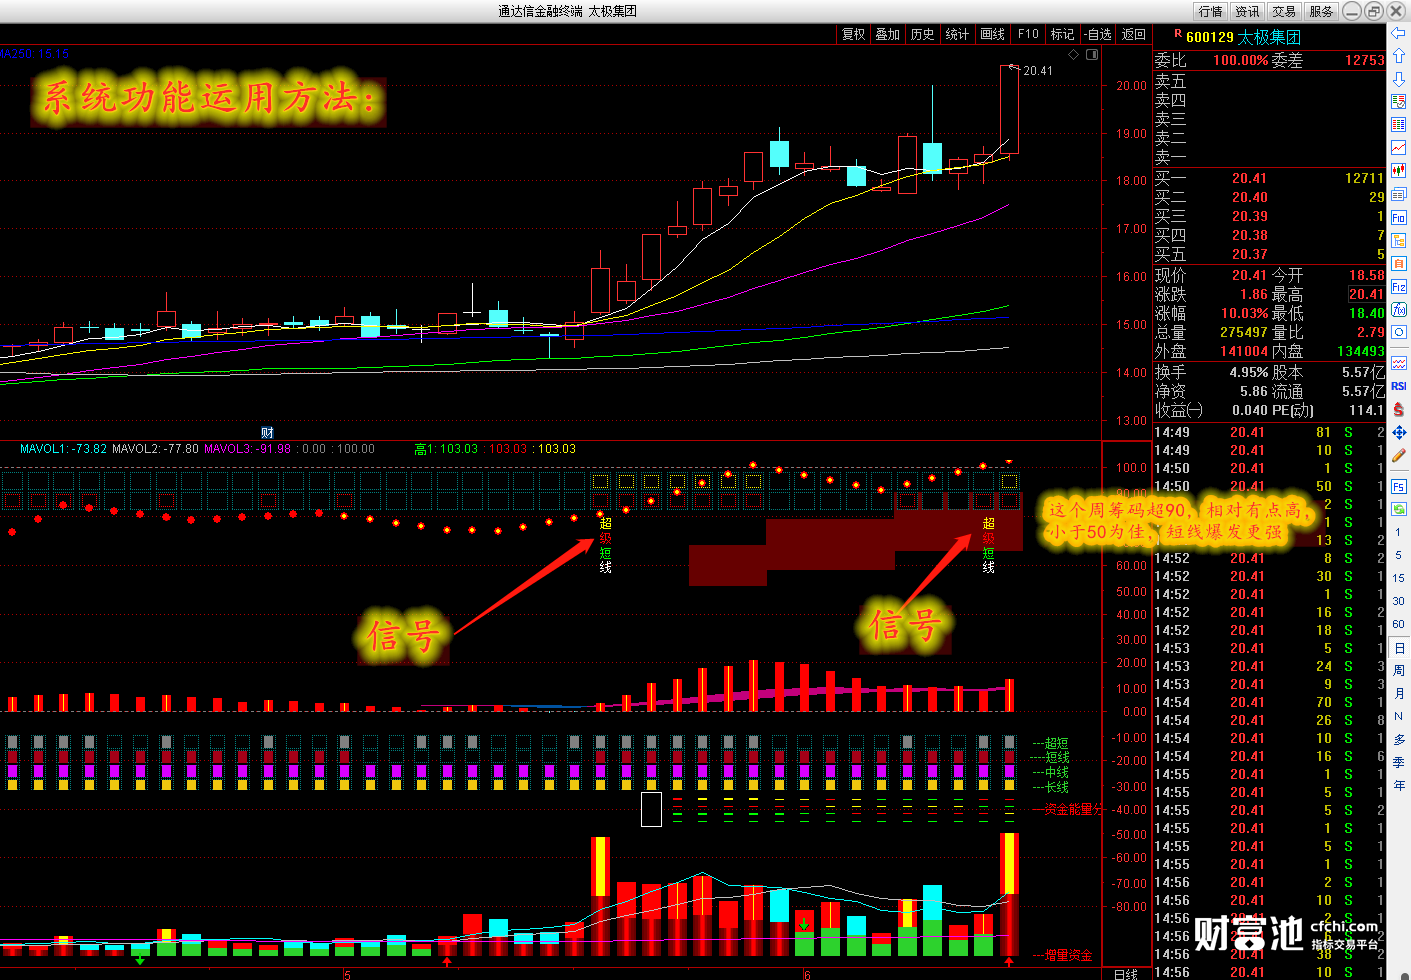The width and height of the screenshot is (1411, 980).
Task: Open the 服务 menu
Action: tap(1321, 11)
